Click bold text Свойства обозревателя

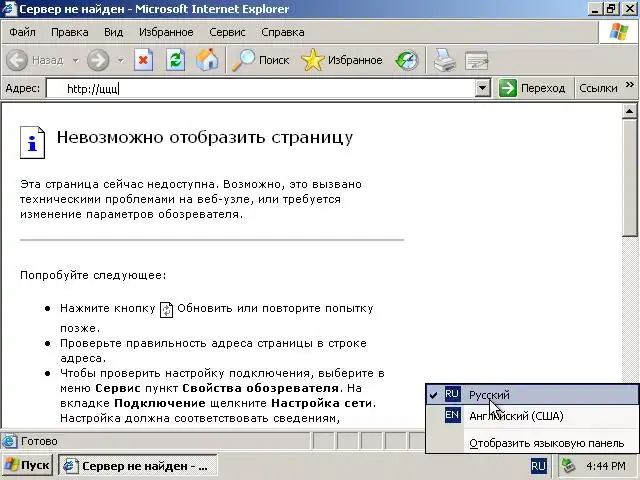(x=260, y=388)
